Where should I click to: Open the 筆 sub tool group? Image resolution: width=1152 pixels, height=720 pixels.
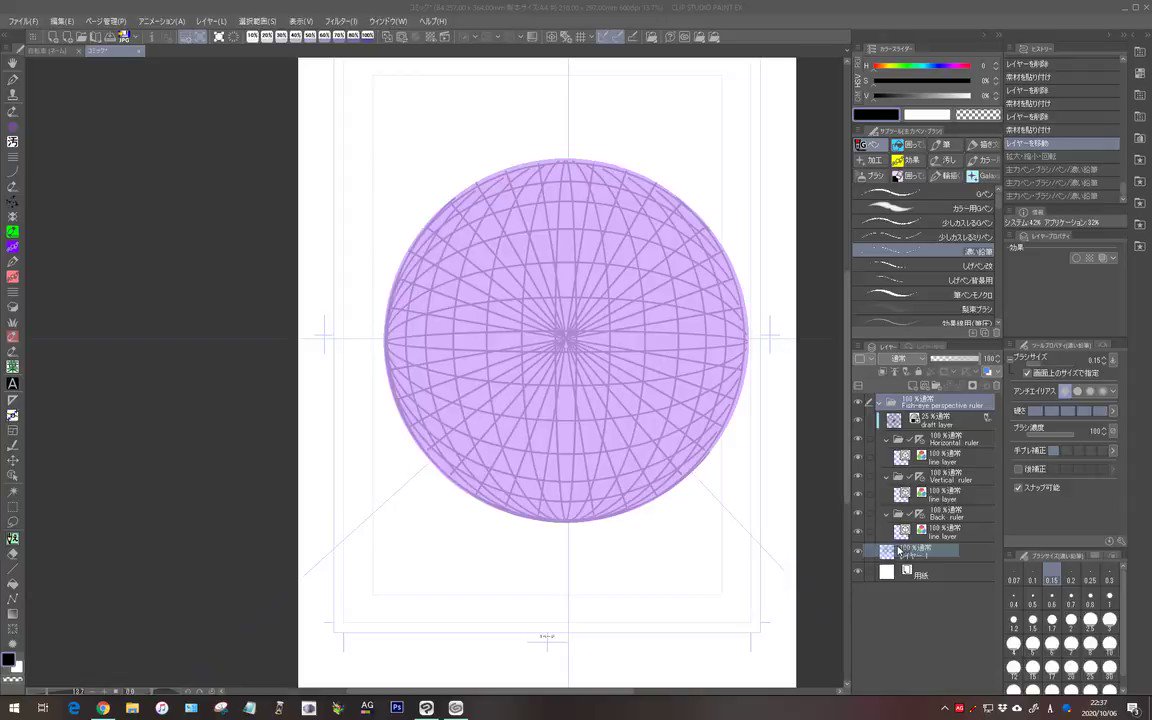945,145
